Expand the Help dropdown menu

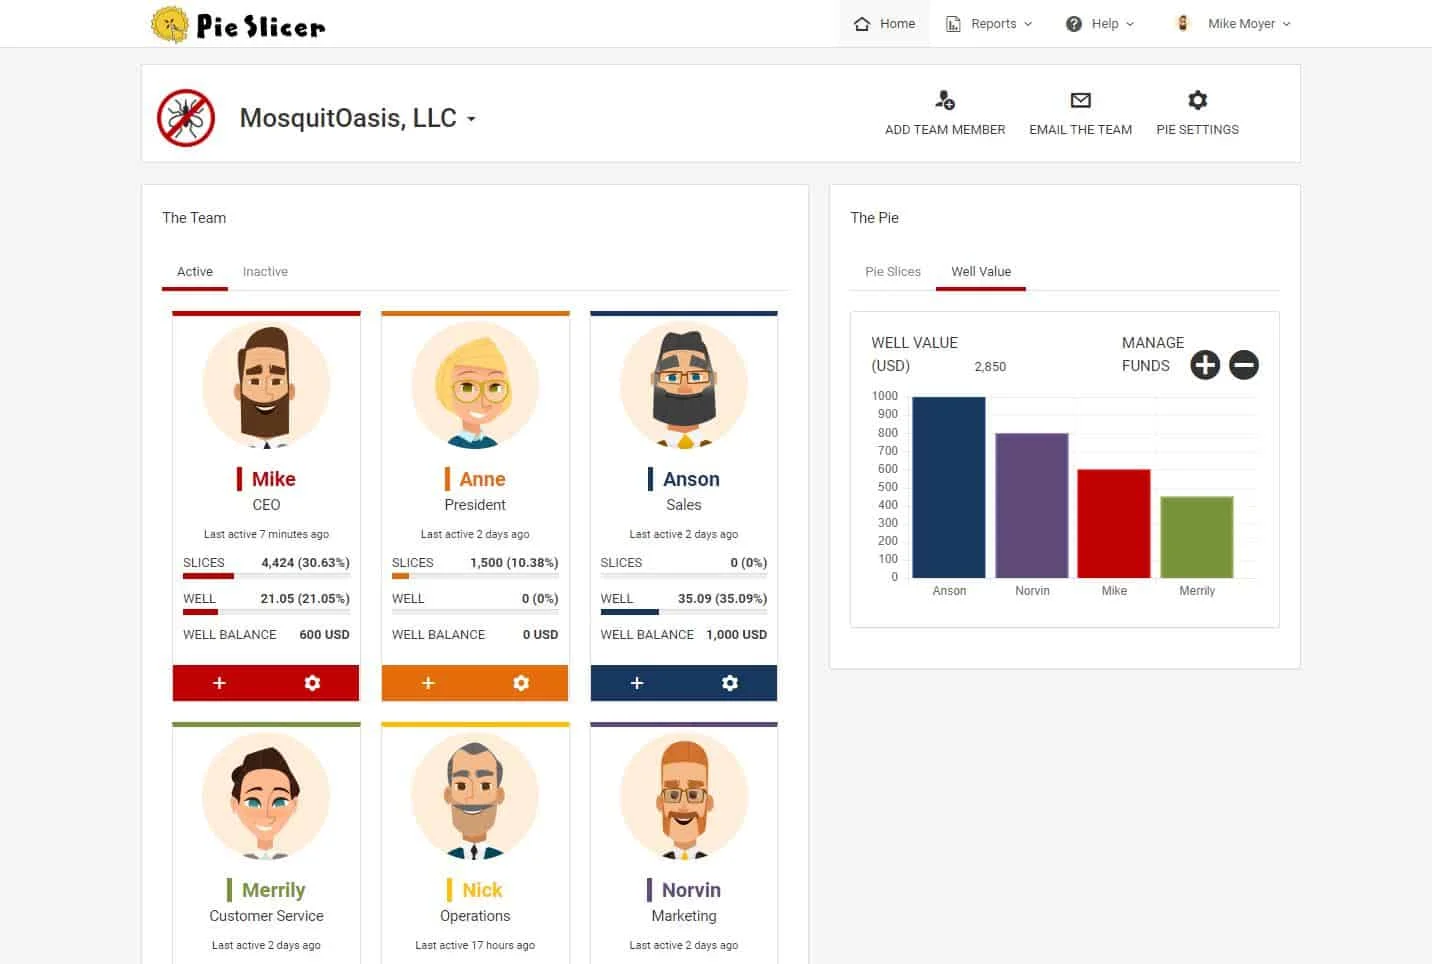pyautogui.click(x=1100, y=24)
